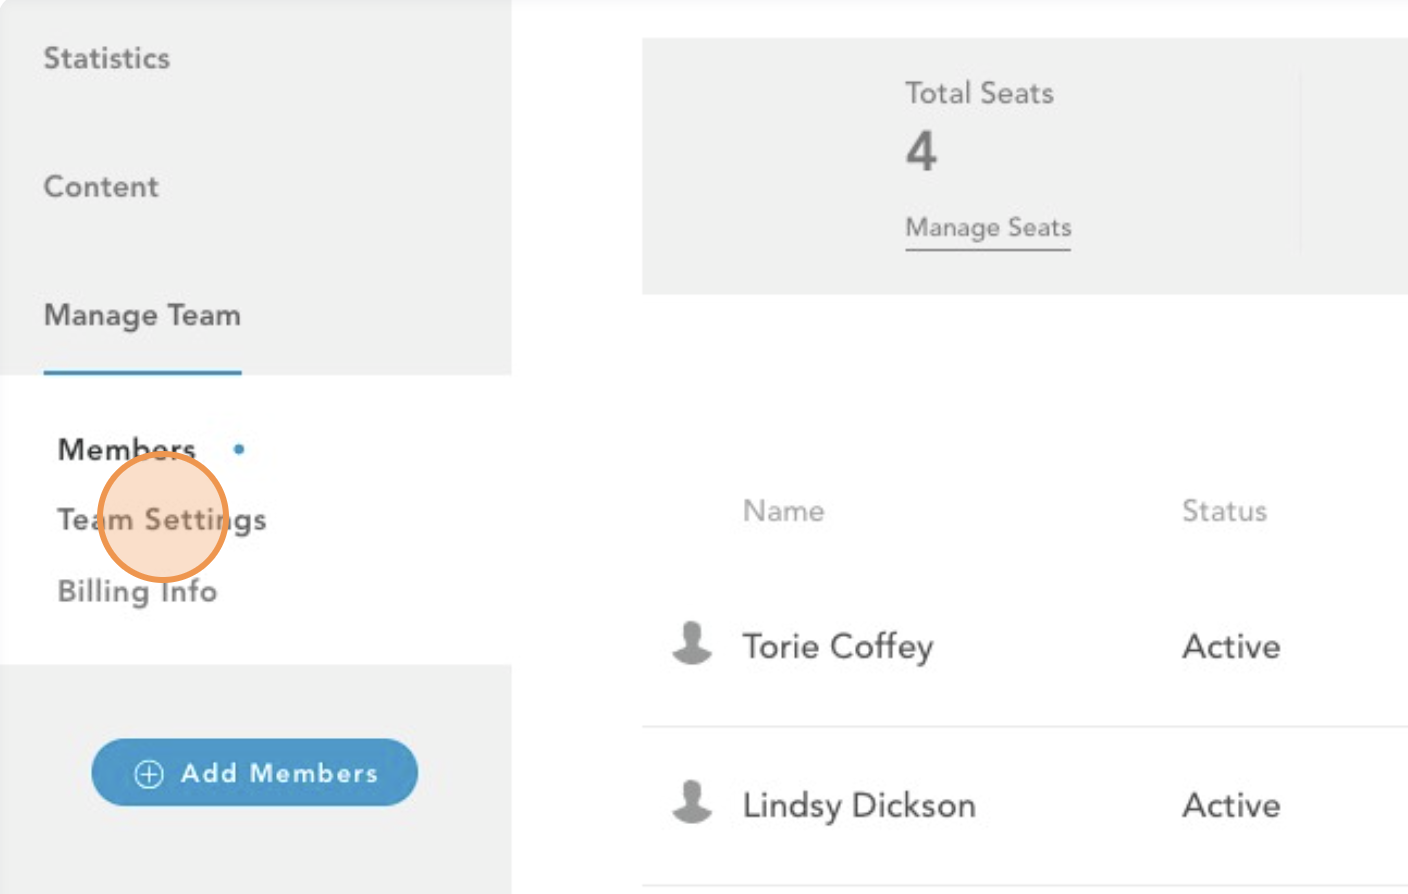Click the blue dot beside Members
Screen dimensions: 1408x894
tap(239, 449)
